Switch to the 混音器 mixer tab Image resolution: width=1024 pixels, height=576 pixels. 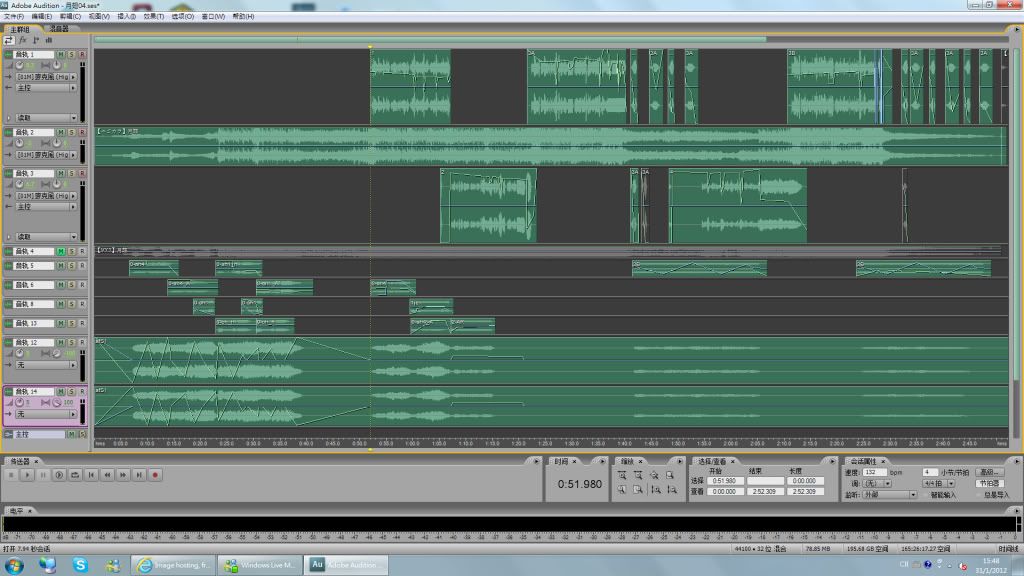coord(58,29)
